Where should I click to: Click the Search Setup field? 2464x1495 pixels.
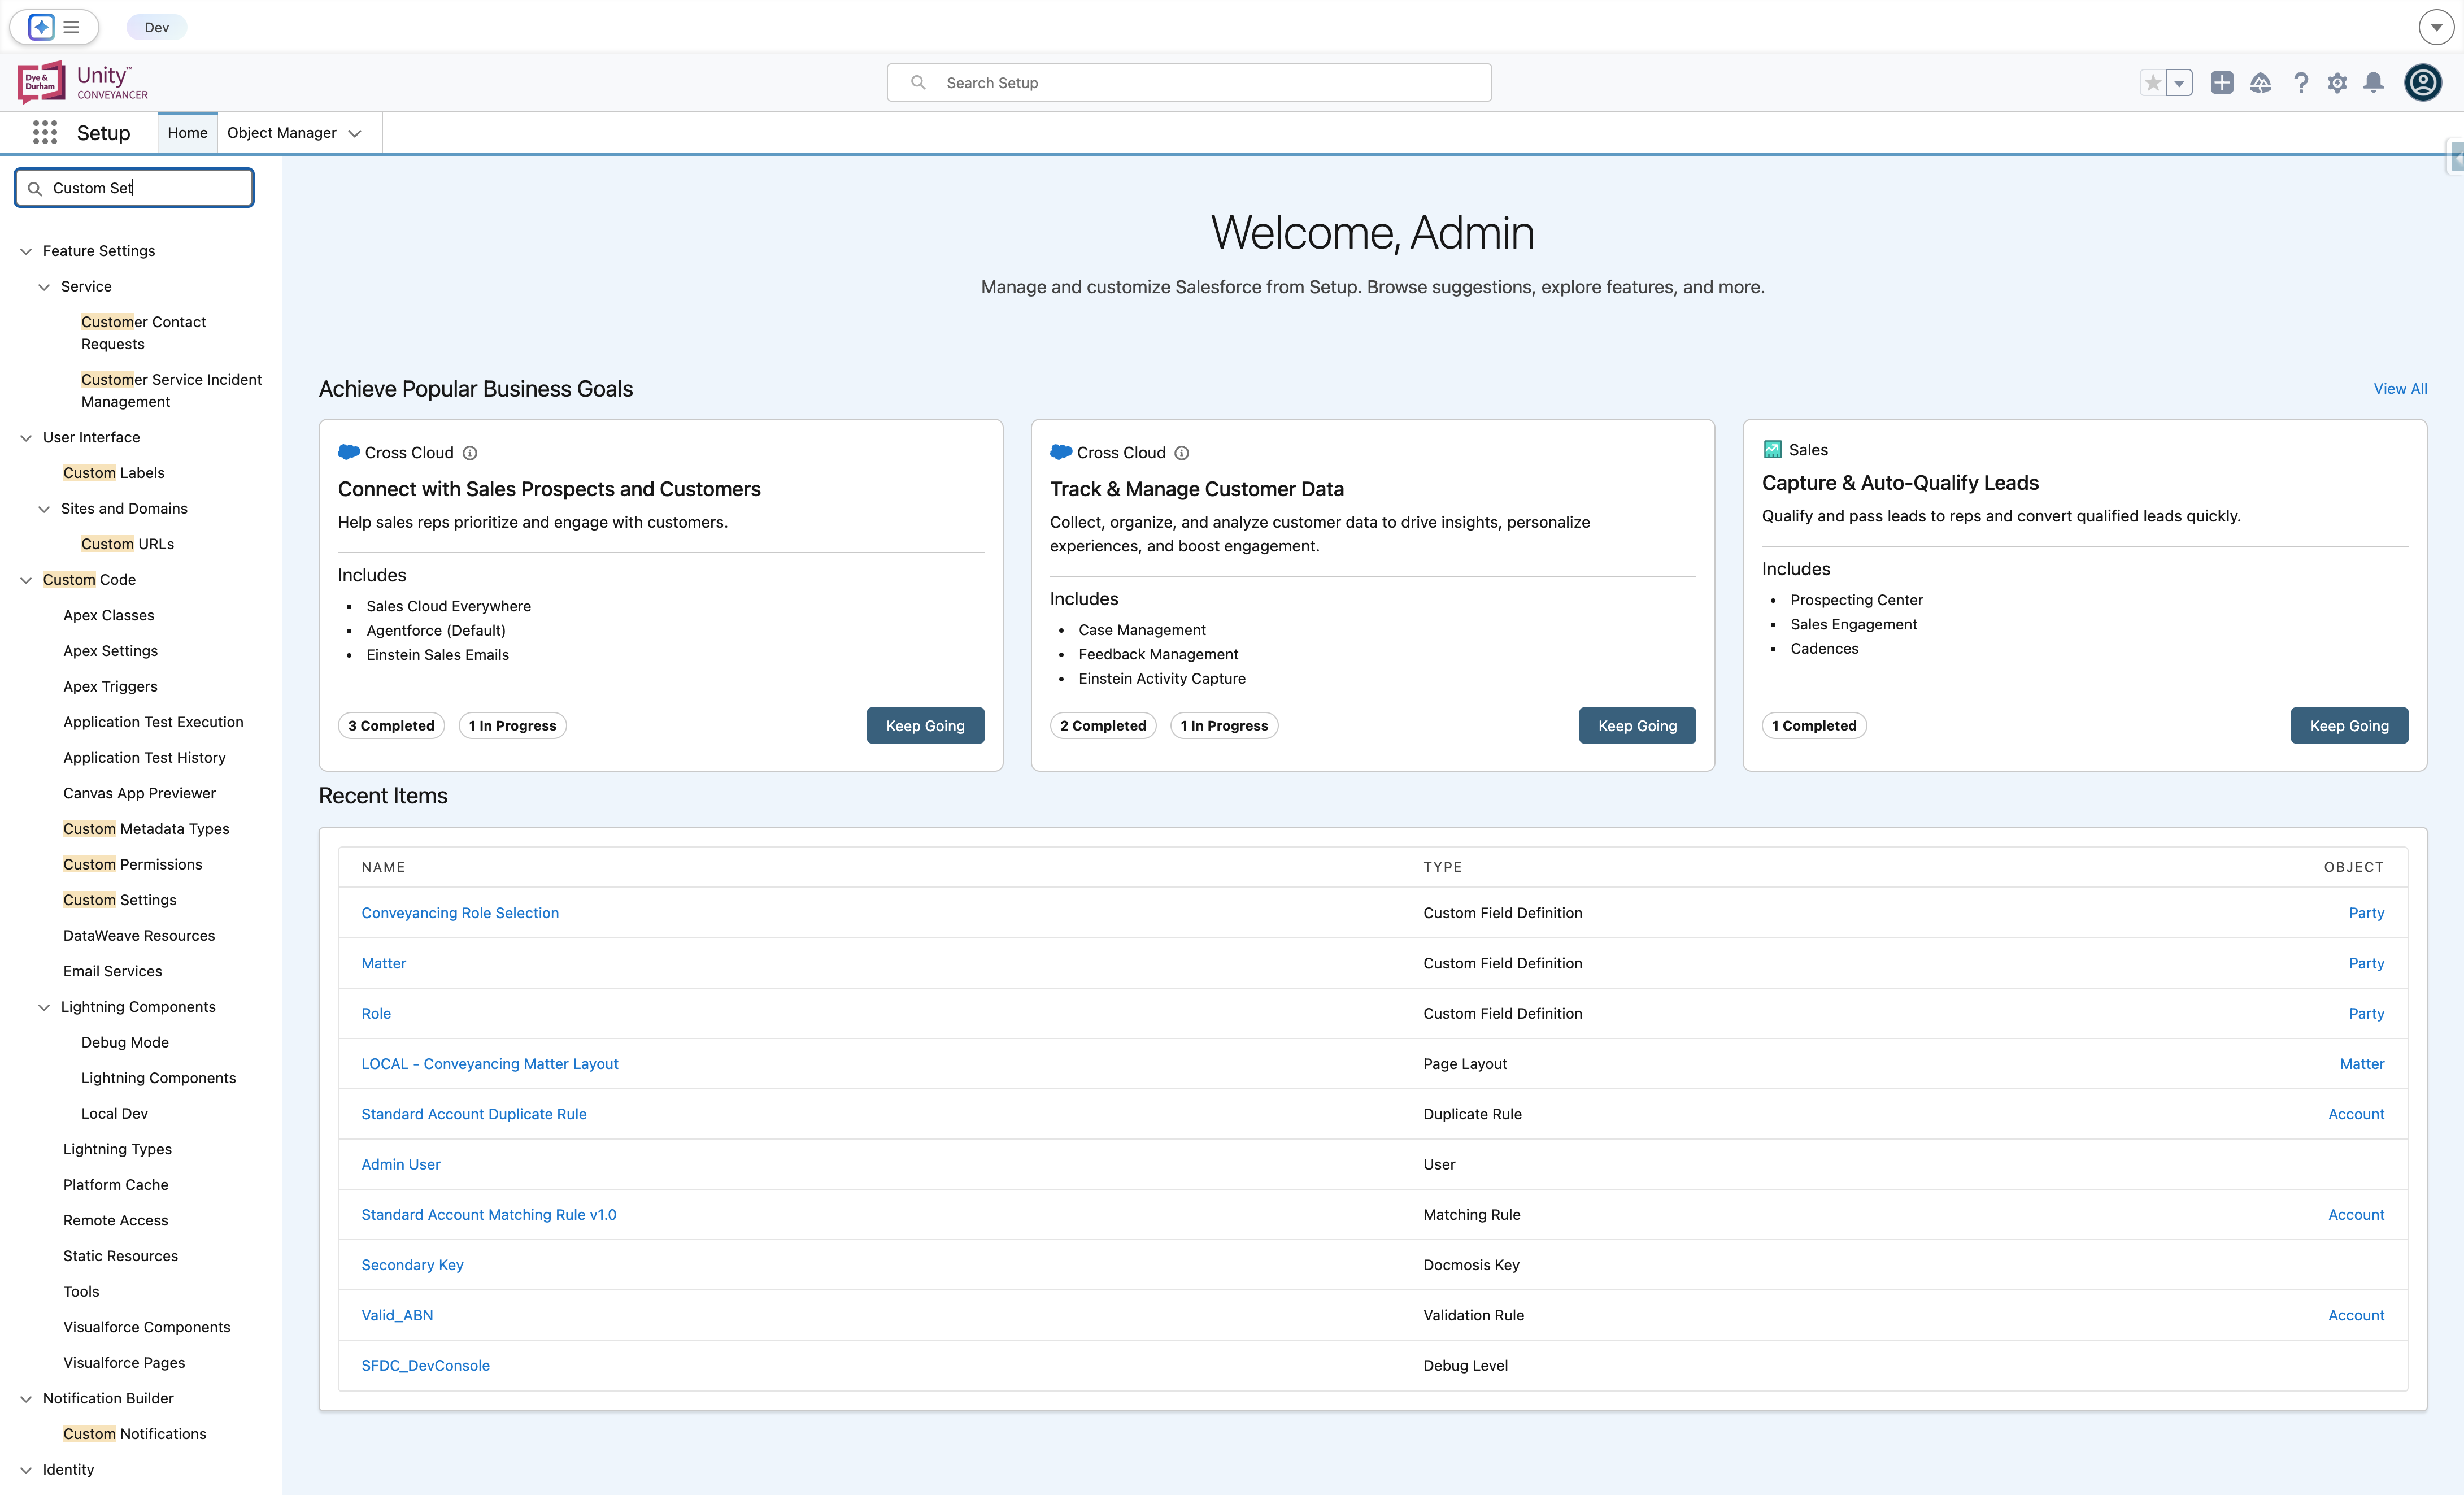click(1189, 83)
